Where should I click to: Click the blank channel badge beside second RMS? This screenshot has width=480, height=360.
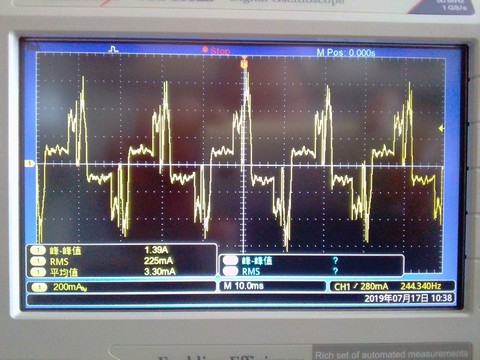(230, 271)
